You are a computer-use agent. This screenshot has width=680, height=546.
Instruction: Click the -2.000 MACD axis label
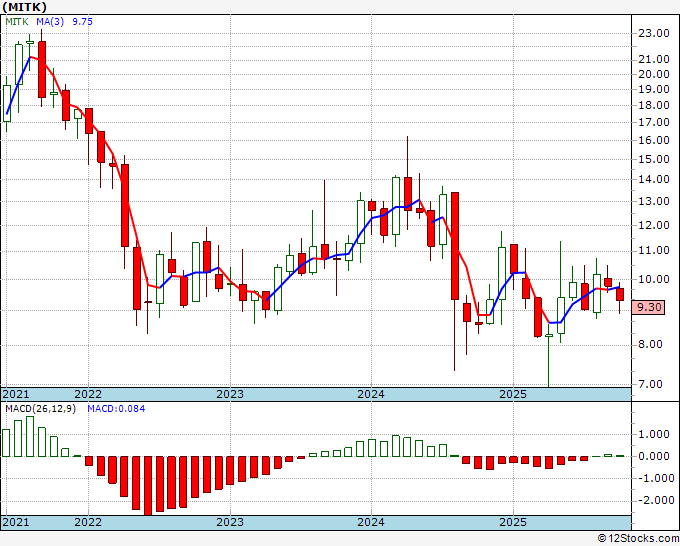point(654,500)
